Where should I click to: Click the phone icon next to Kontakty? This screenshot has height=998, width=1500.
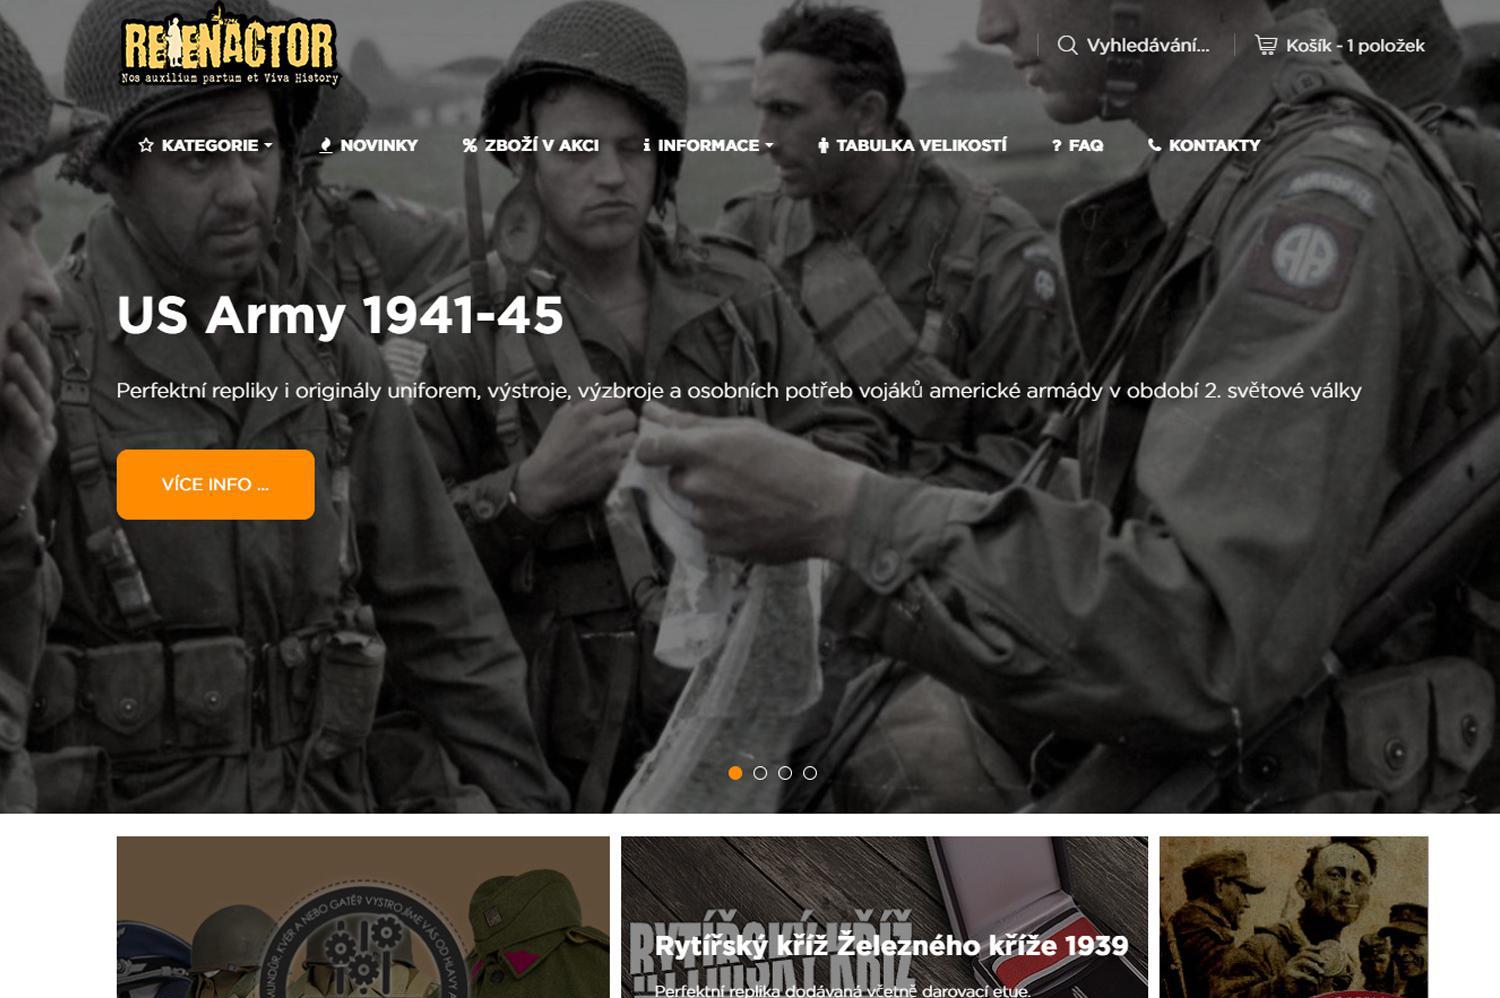click(x=1154, y=145)
